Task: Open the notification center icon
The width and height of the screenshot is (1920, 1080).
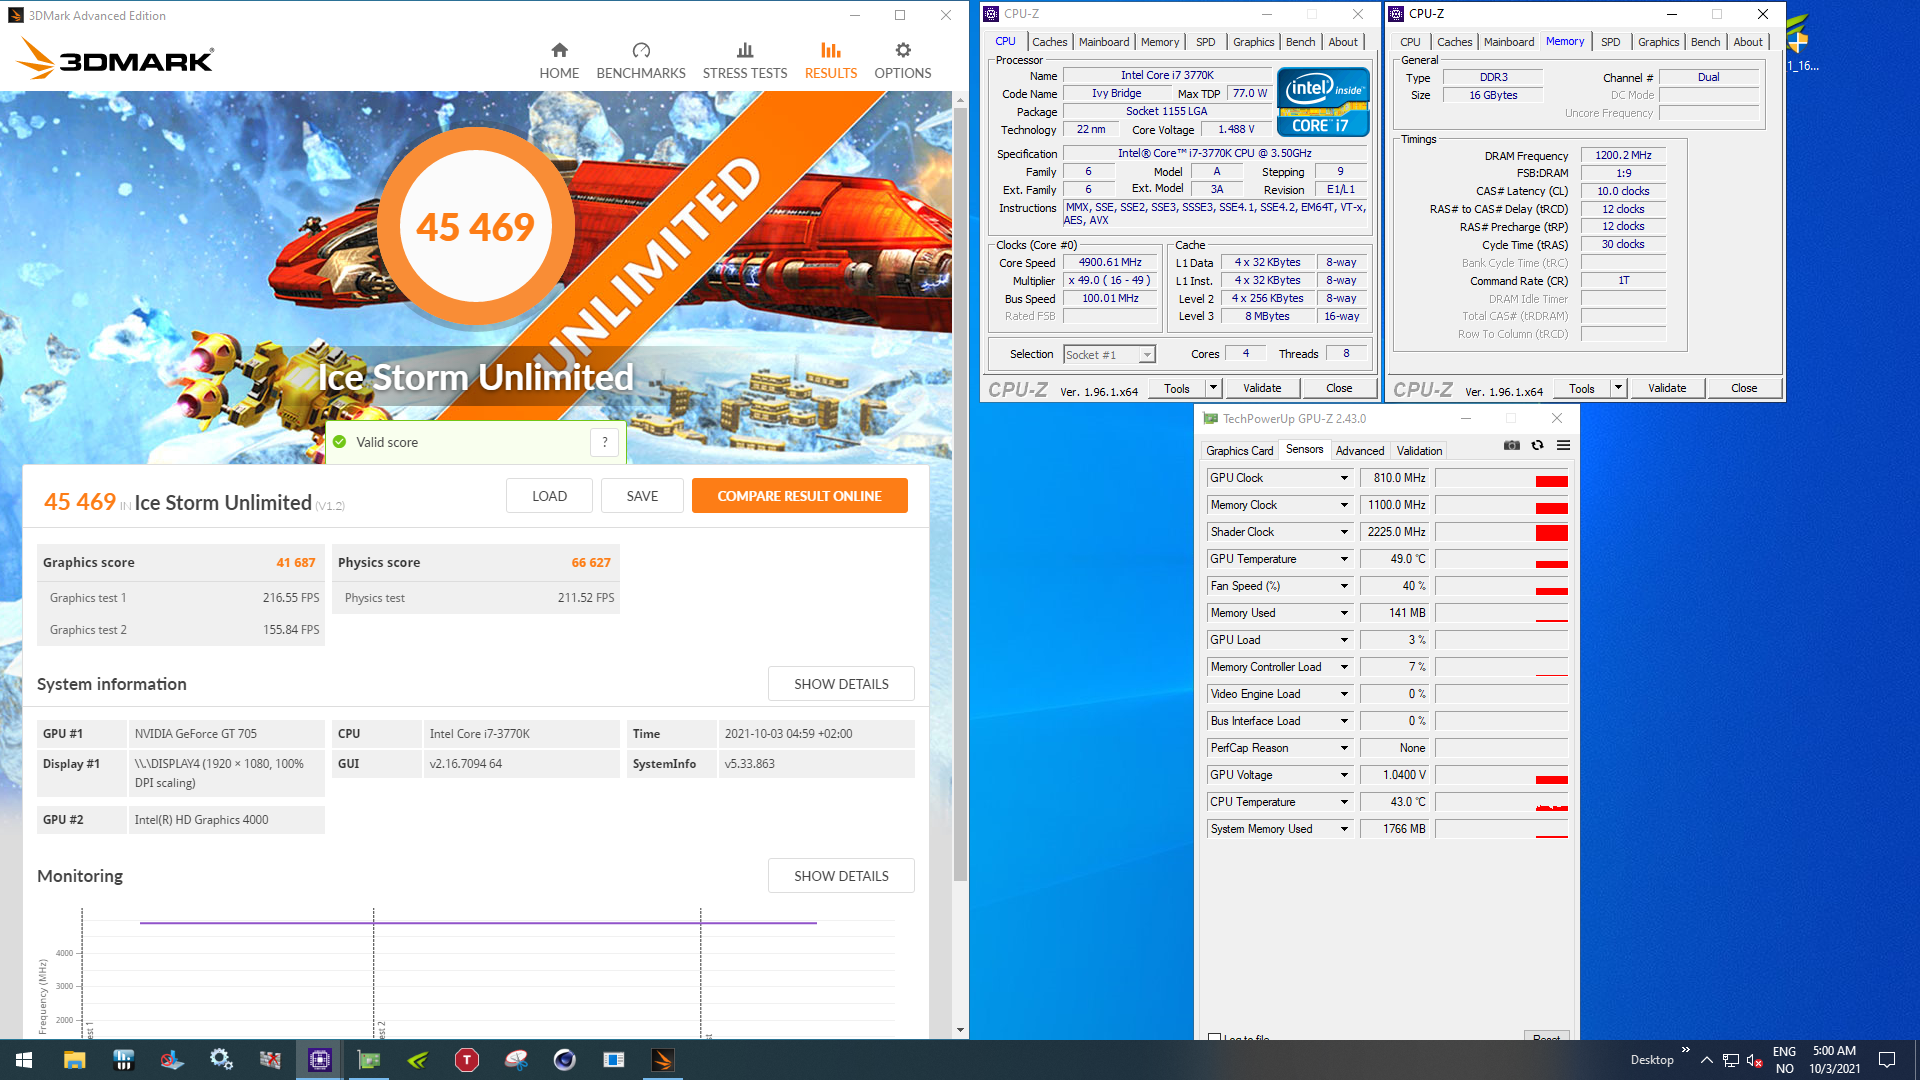Action: coord(1887,1060)
